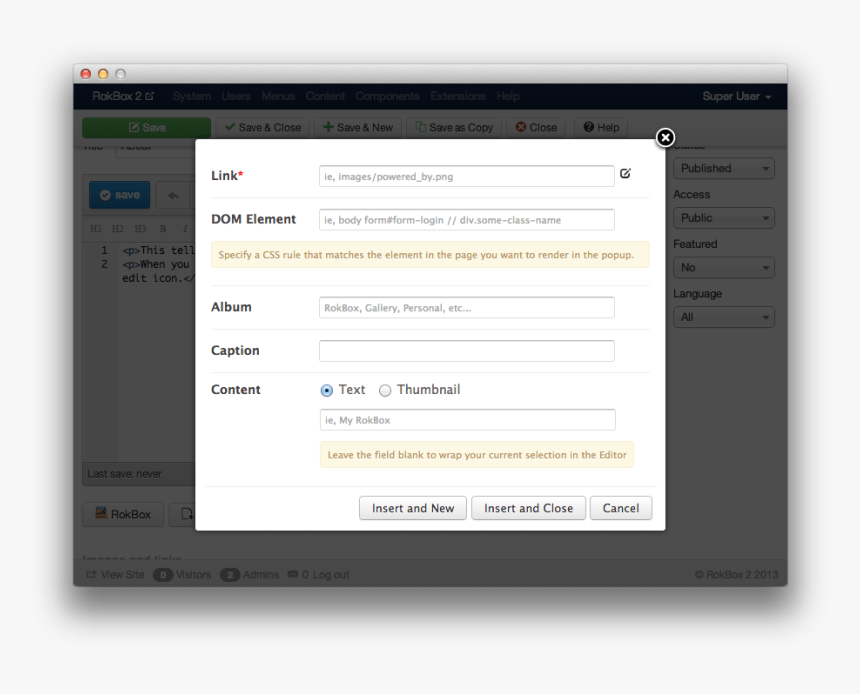The image size is (860, 694).
Task: Apply bold with the B editor icon
Action: click(163, 229)
